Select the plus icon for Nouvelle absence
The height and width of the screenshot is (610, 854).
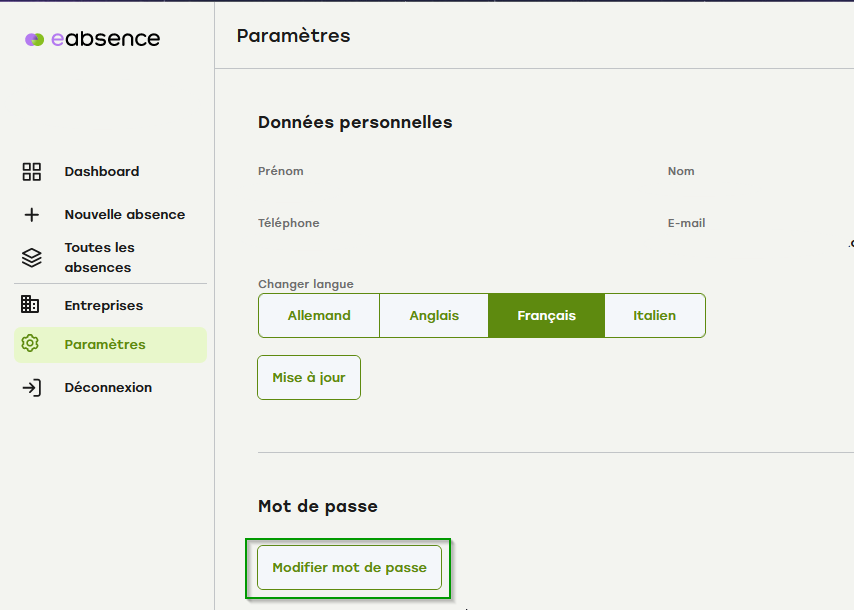tap(32, 214)
